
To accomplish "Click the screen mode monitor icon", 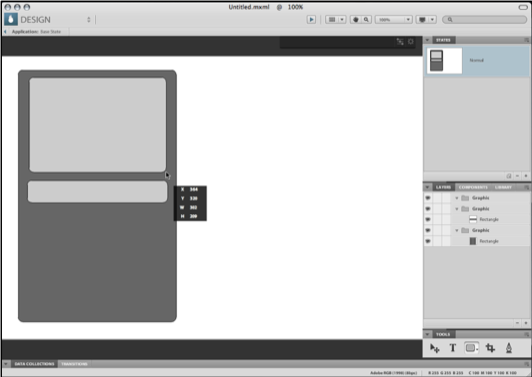I will (x=422, y=20).
